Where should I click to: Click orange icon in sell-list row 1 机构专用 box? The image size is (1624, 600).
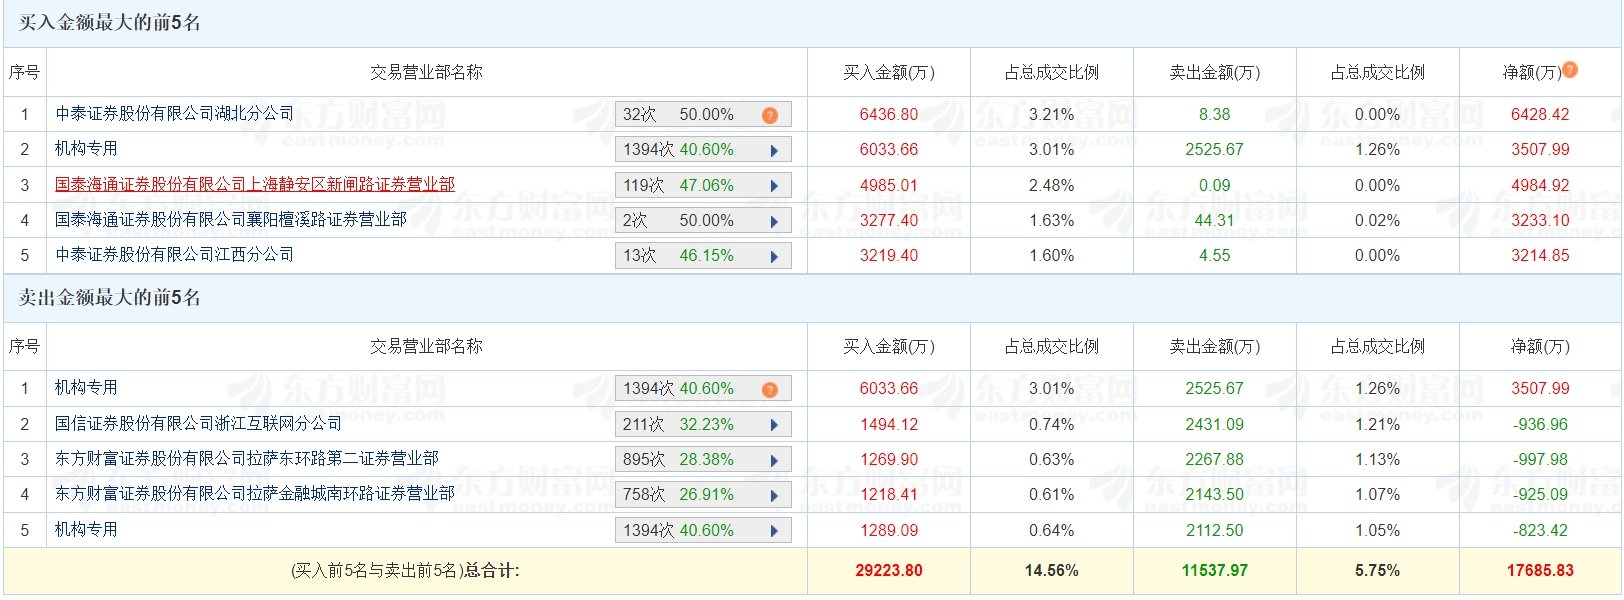click(x=770, y=389)
